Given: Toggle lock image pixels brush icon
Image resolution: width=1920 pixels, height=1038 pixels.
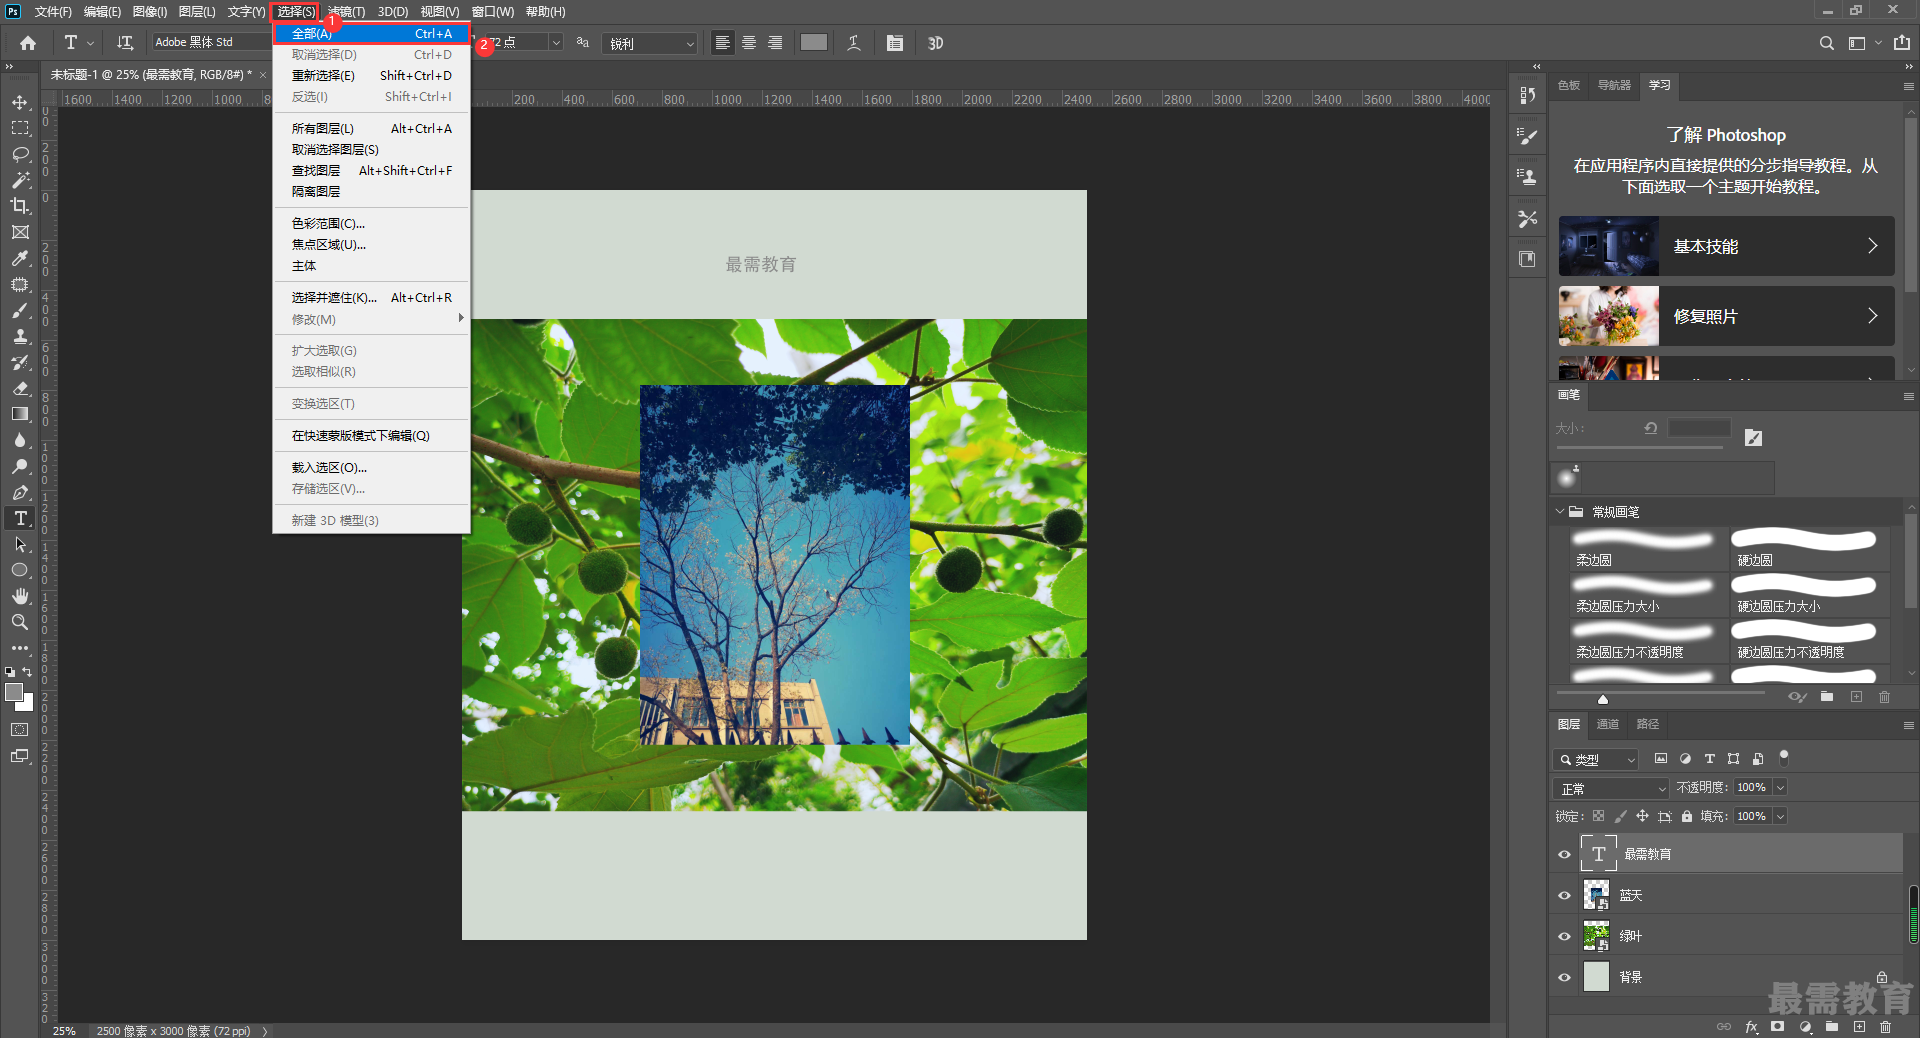Looking at the screenshot, I should click(1621, 816).
